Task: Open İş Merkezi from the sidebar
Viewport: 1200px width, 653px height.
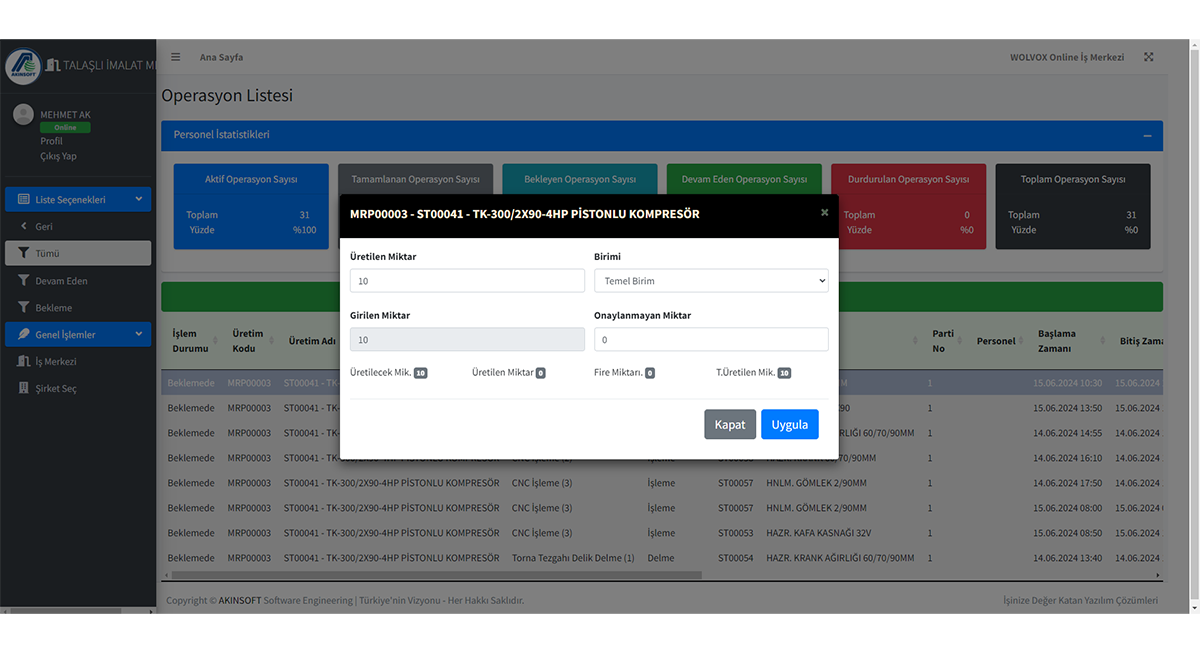Action: 56,362
